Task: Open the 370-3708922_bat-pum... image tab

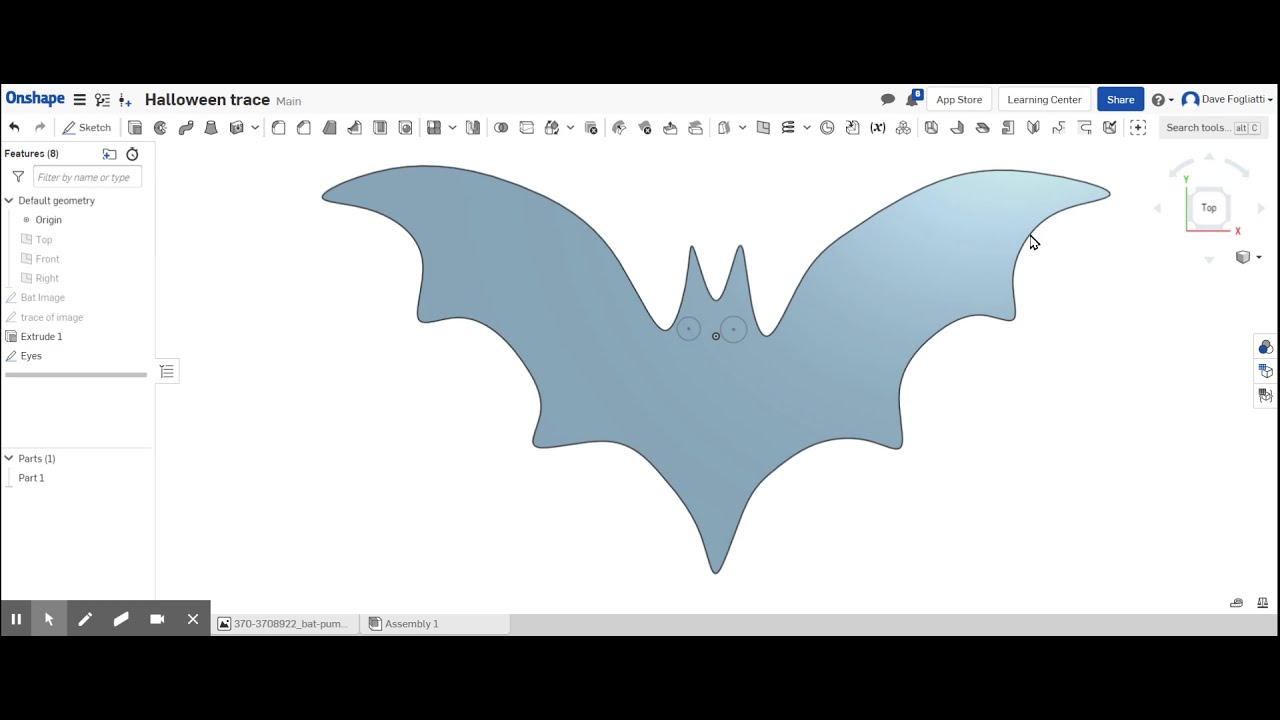Action: click(284, 624)
